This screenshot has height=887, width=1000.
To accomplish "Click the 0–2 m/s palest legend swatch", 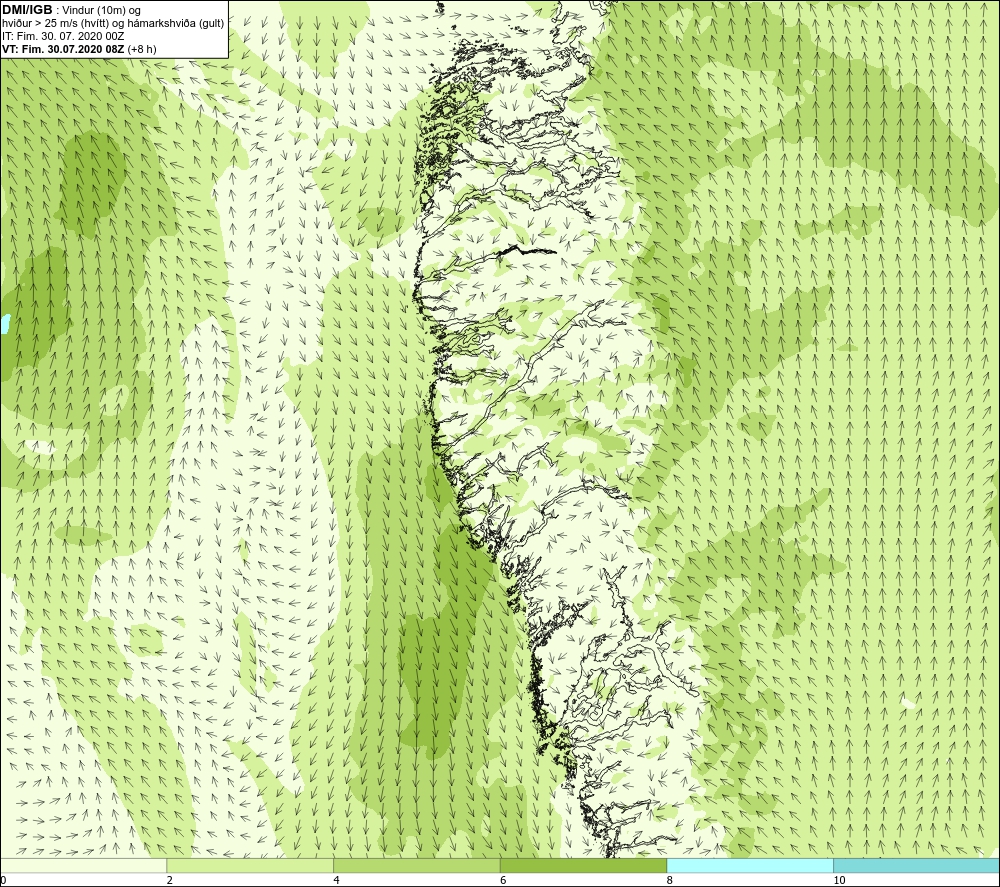I will point(84,865).
